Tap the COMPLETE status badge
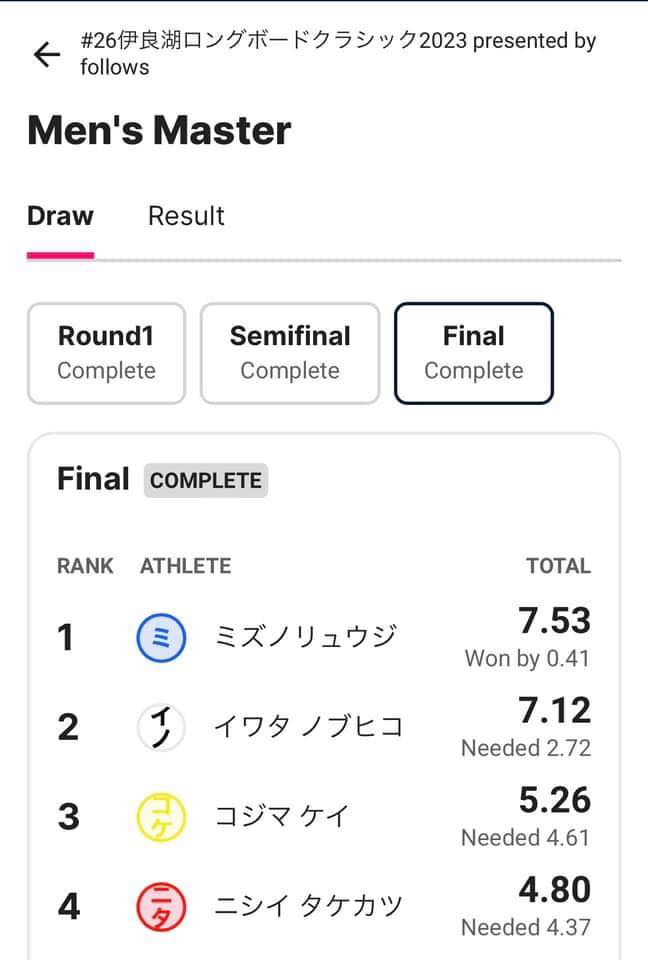Viewport: 648px width, 960px height. pyautogui.click(x=206, y=480)
